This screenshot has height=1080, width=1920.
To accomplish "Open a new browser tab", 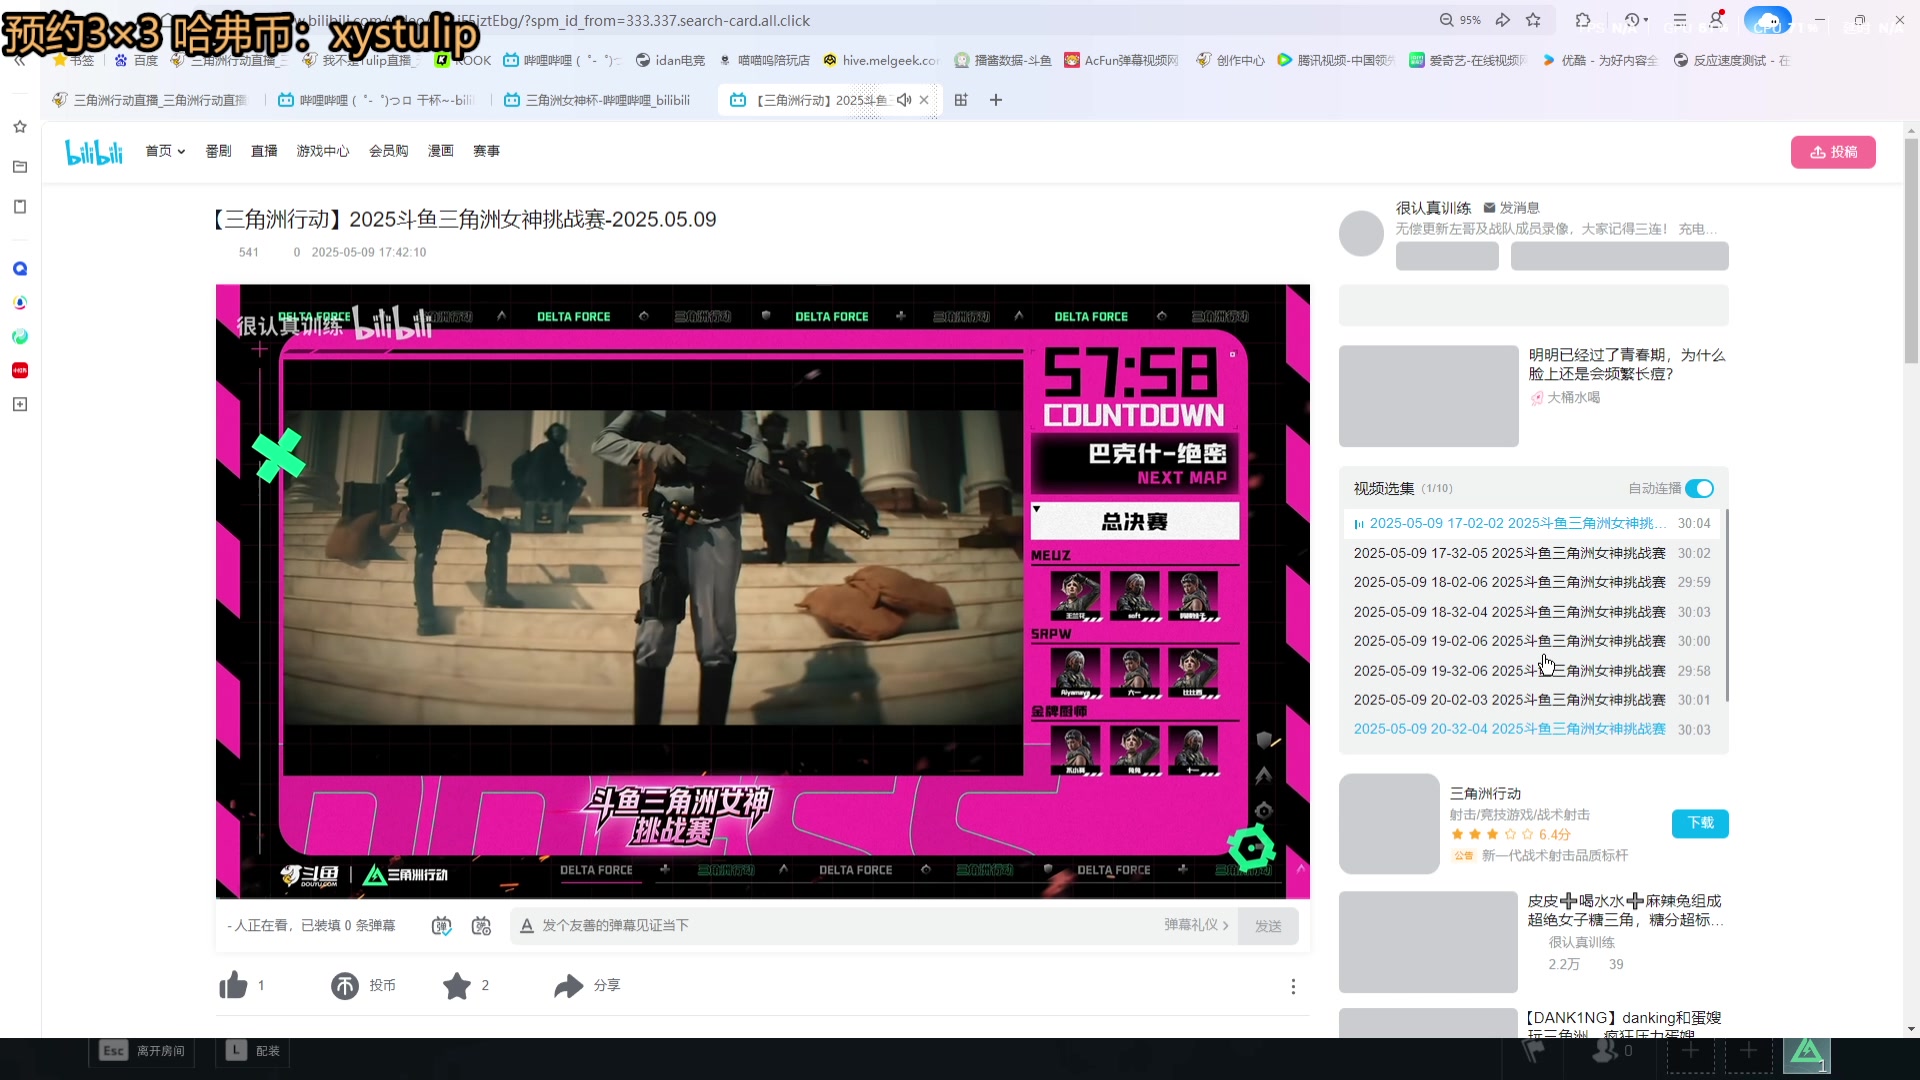I will coord(996,100).
